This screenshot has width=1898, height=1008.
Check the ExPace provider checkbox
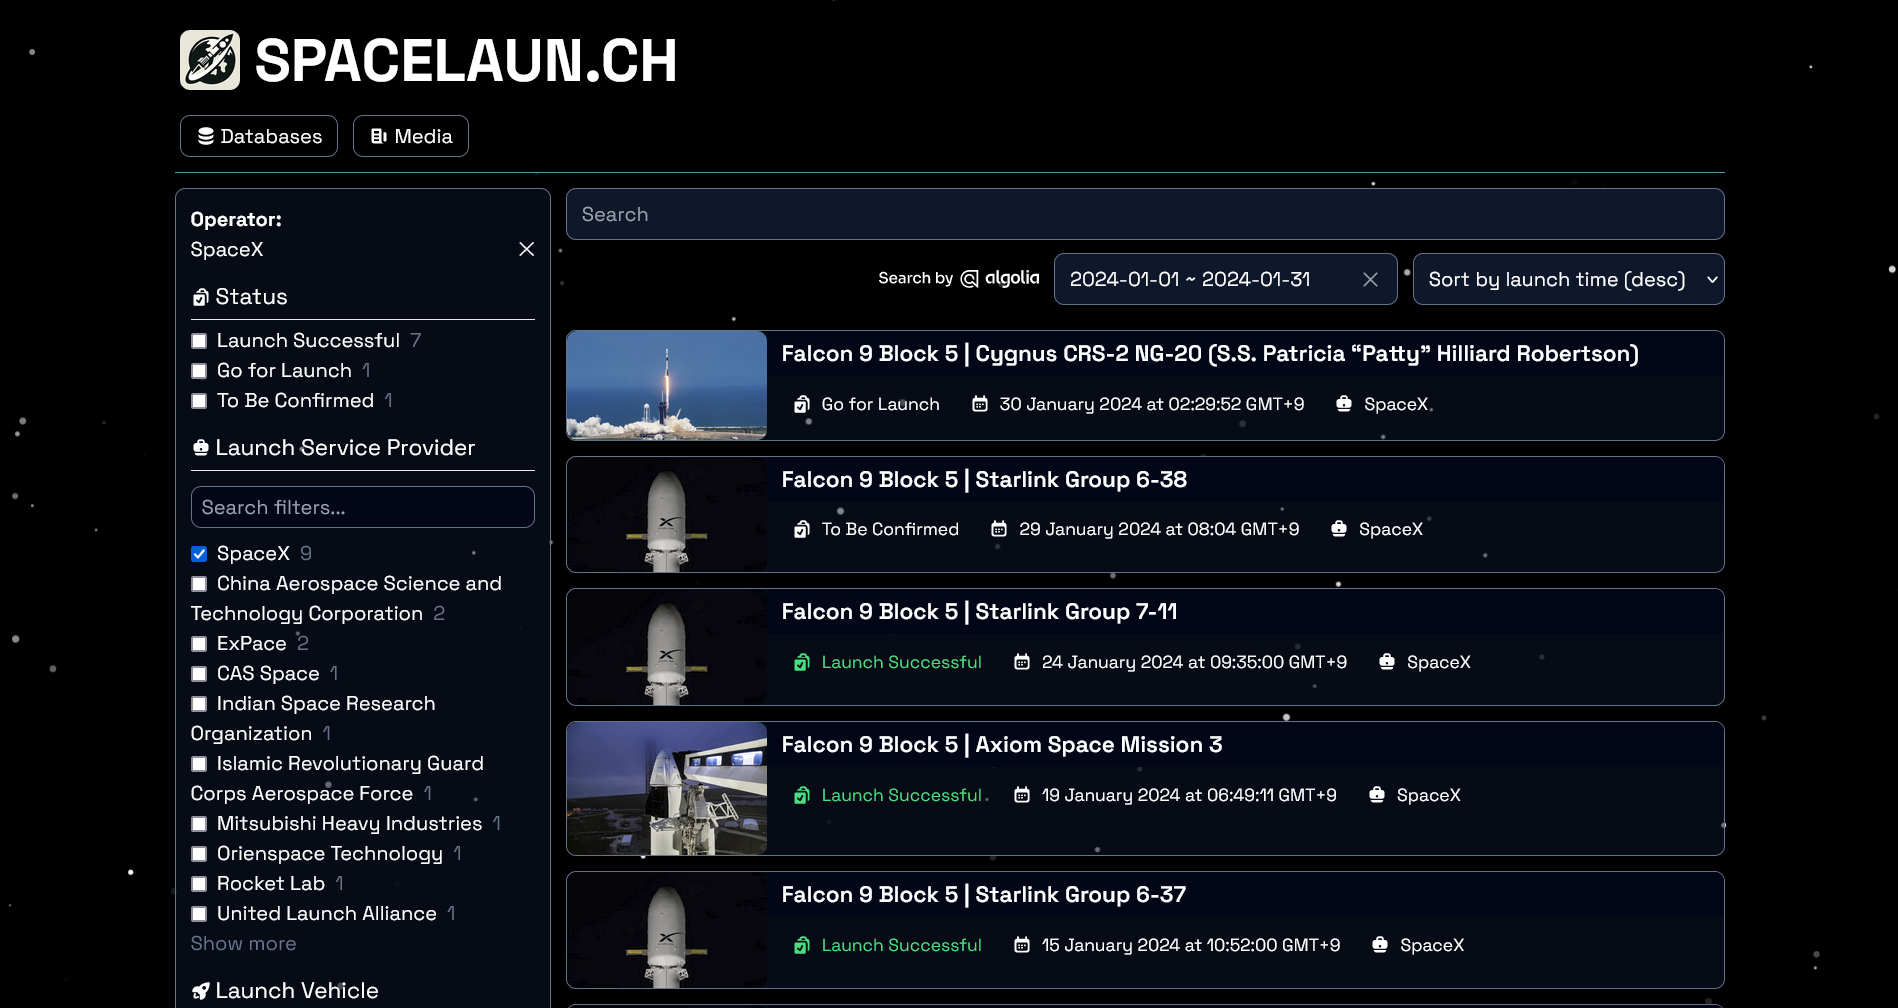coord(199,644)
